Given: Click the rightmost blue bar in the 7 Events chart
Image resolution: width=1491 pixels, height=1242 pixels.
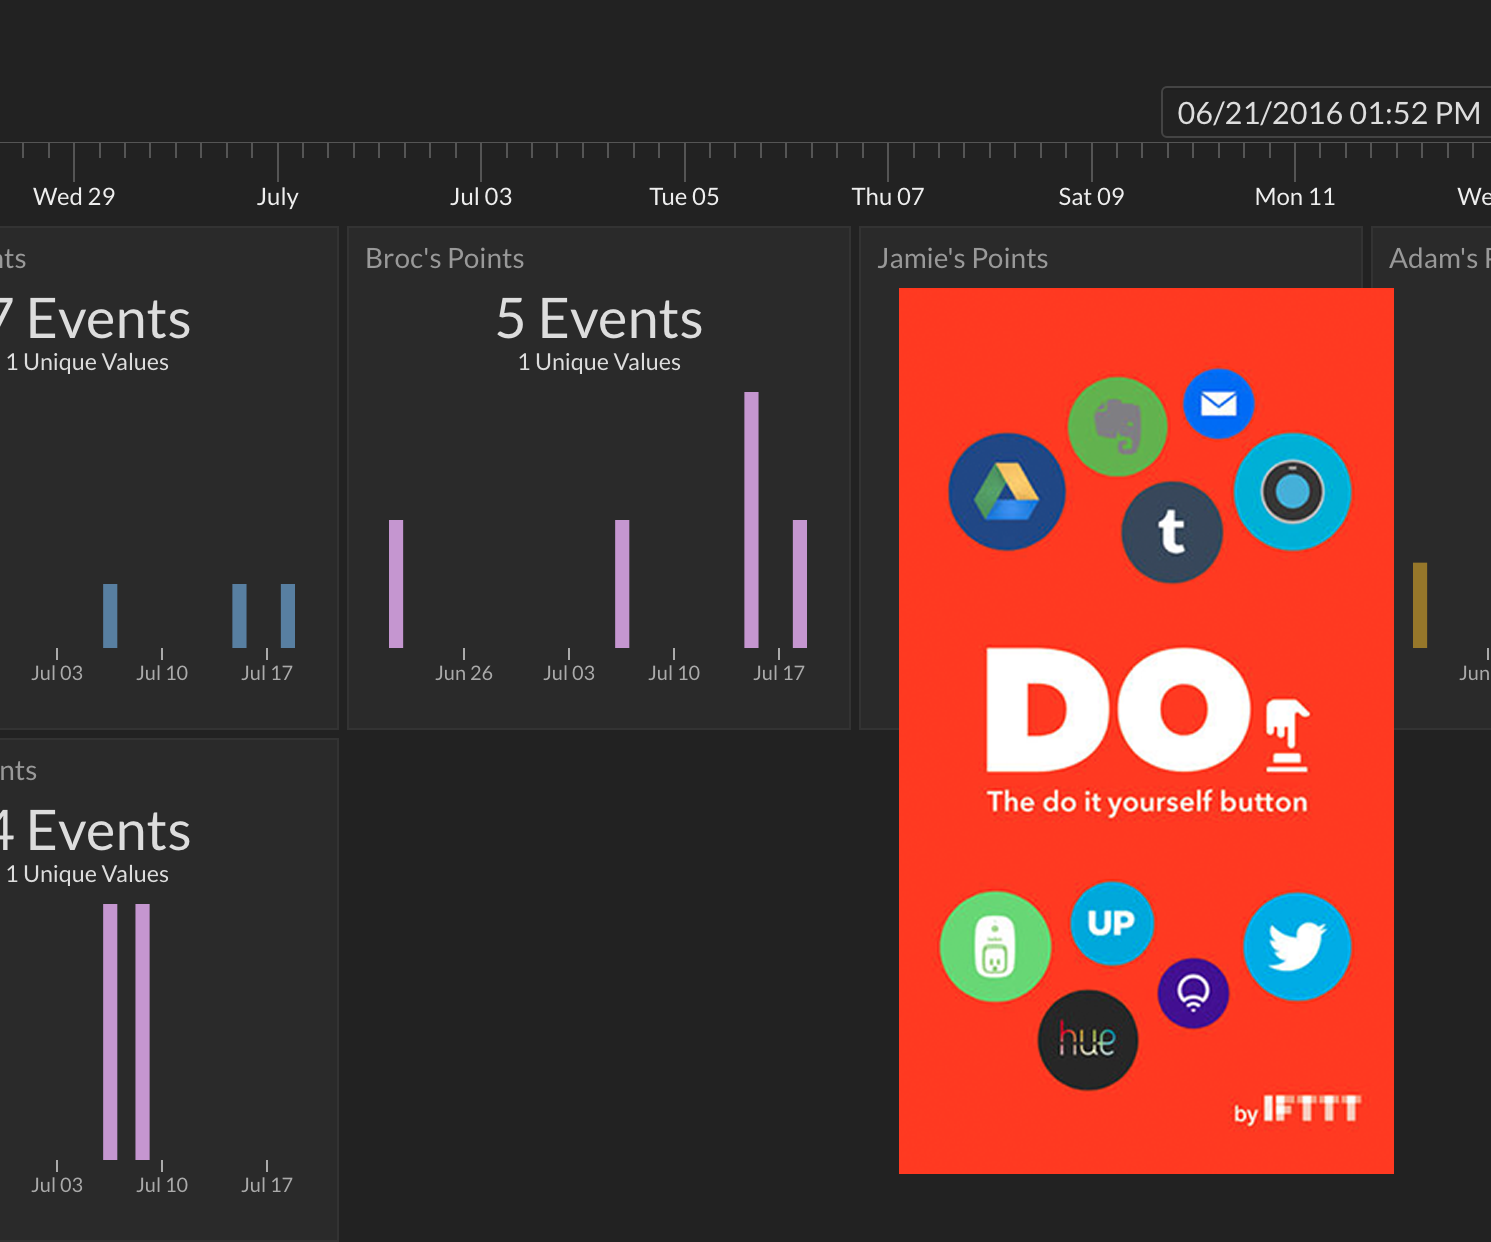Looking at the screenshot, I should 288,616.
